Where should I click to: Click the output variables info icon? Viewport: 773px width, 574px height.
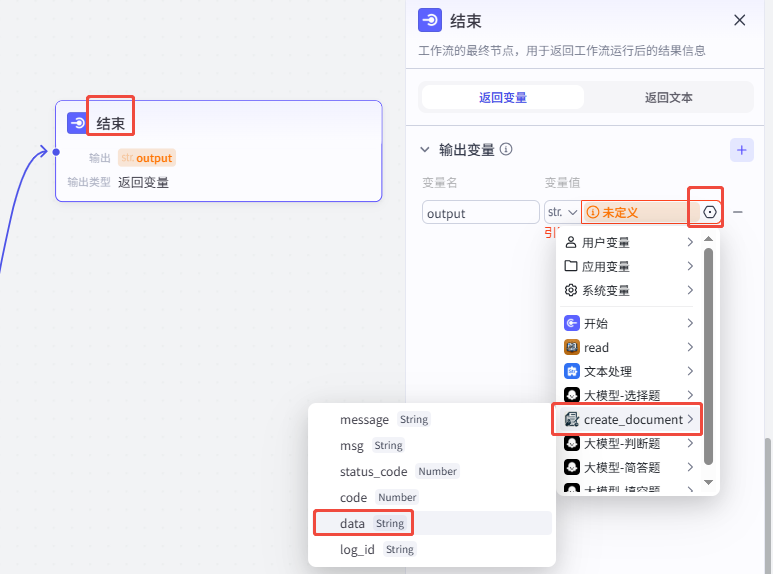(x=506, y=150)
